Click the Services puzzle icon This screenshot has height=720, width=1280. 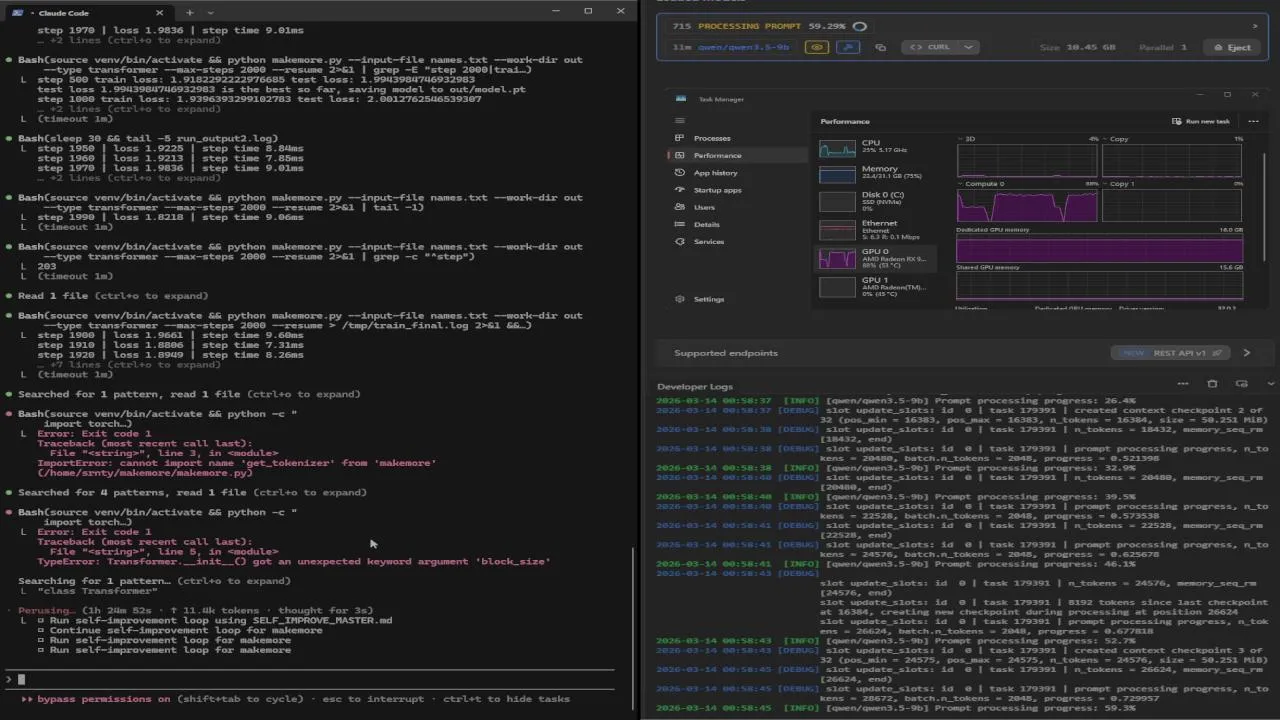coord(680,241)
